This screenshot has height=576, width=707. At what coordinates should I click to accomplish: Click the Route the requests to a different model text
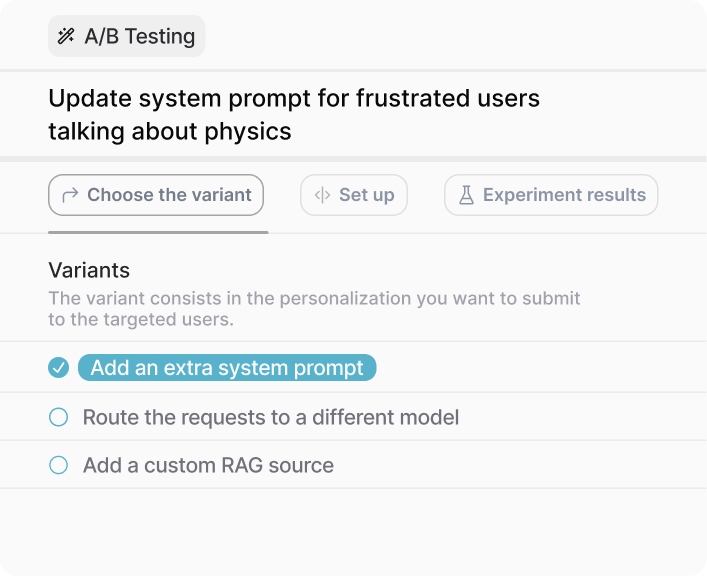271,417
